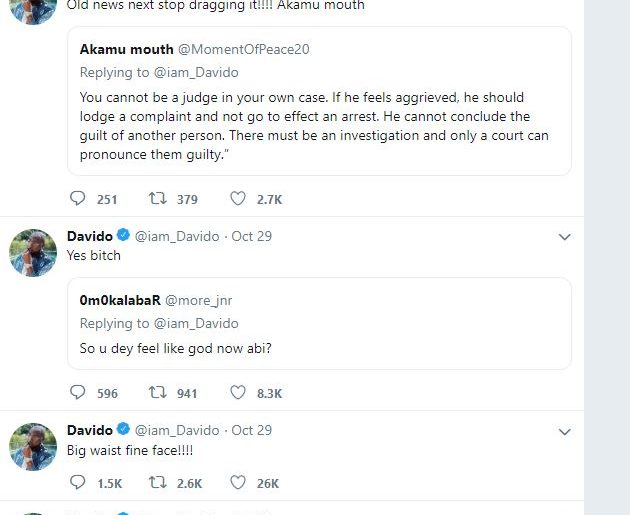Reply to the "Yes bitch" tweet

79,393
